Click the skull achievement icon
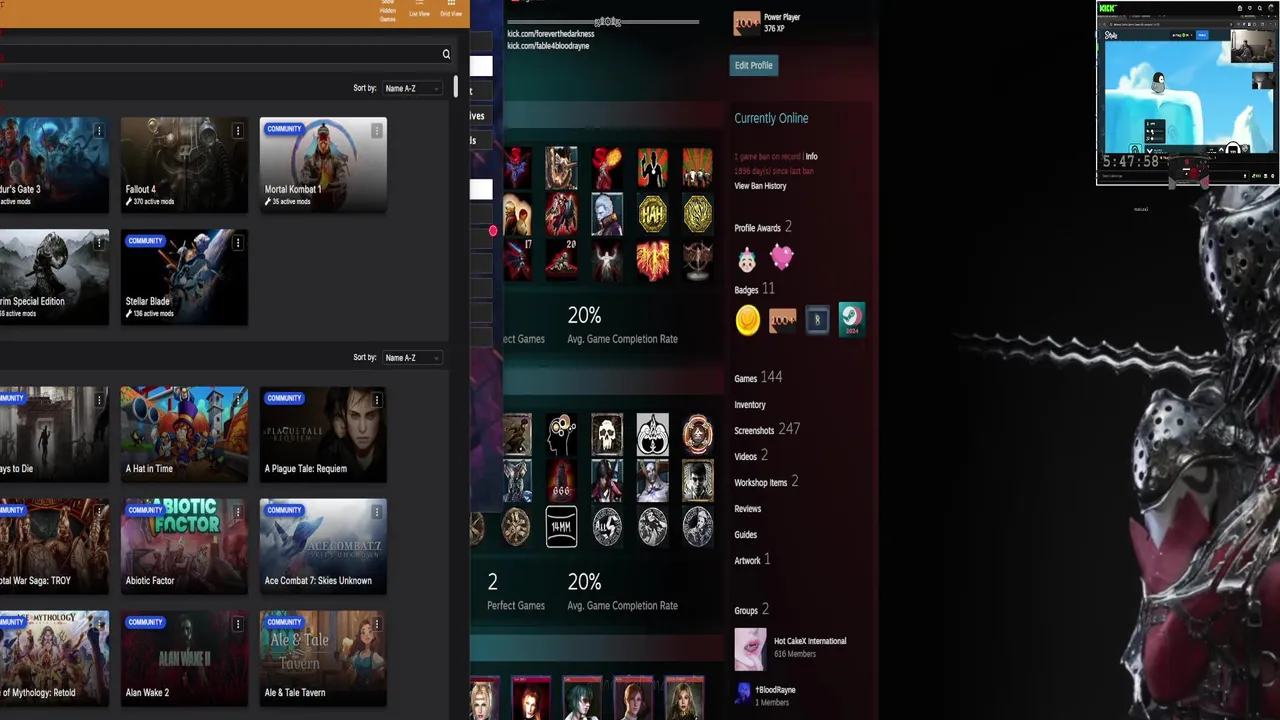This screenshot has width=1280, height=720. [x=607, y=435]
